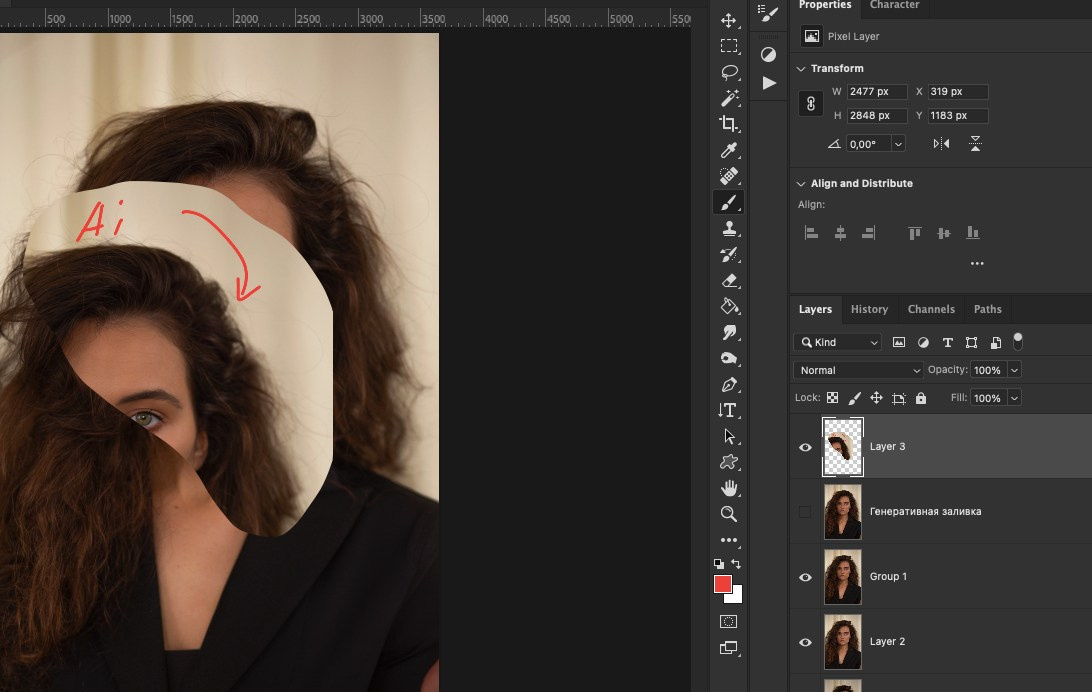Activate the Eyedropper tool
Viewport: 1092px width, 692px height.
(x=729, y=150)
